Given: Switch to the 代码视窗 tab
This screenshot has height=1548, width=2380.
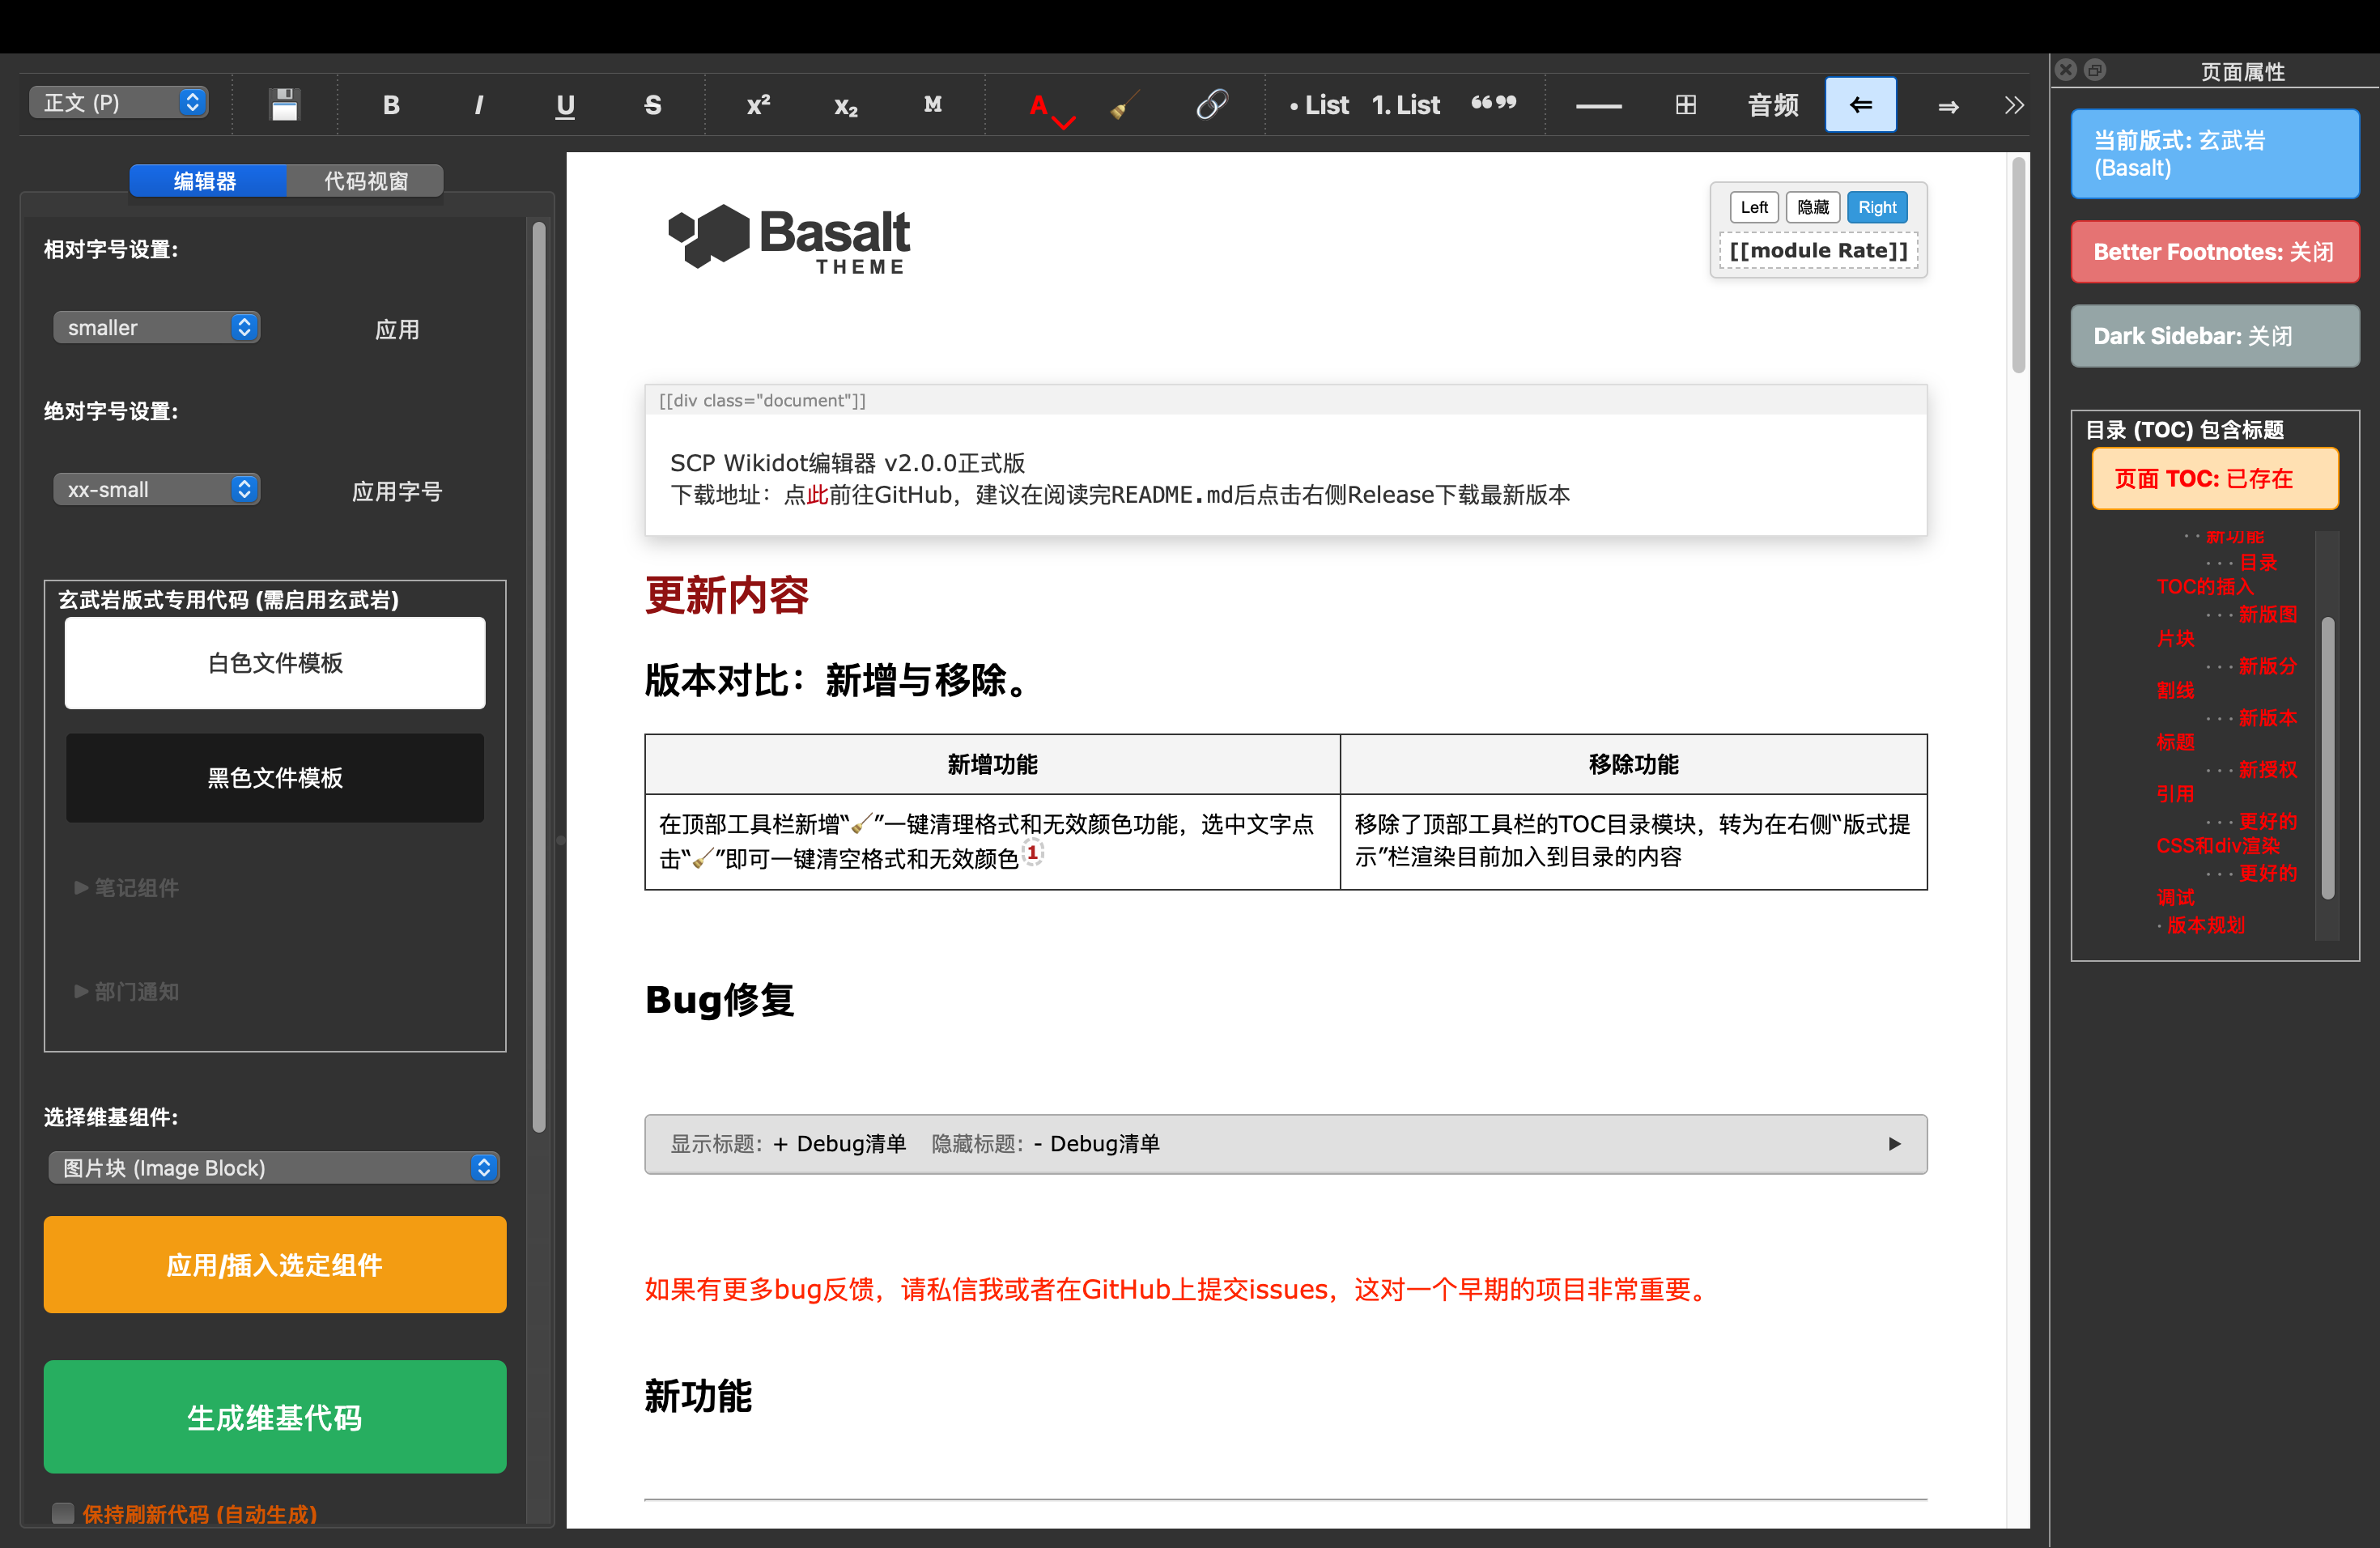Looking at the screenshot, I should 366,181.
